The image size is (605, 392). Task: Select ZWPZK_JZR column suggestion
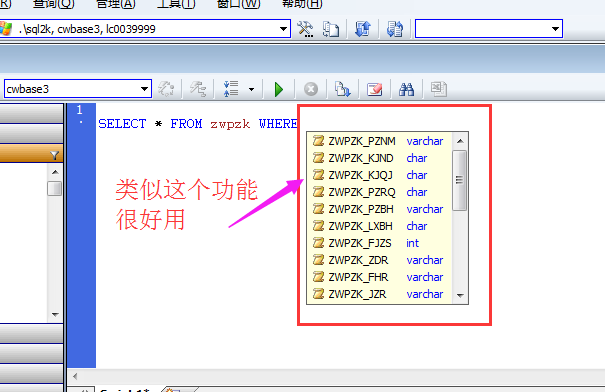click(x=380, y=294)
